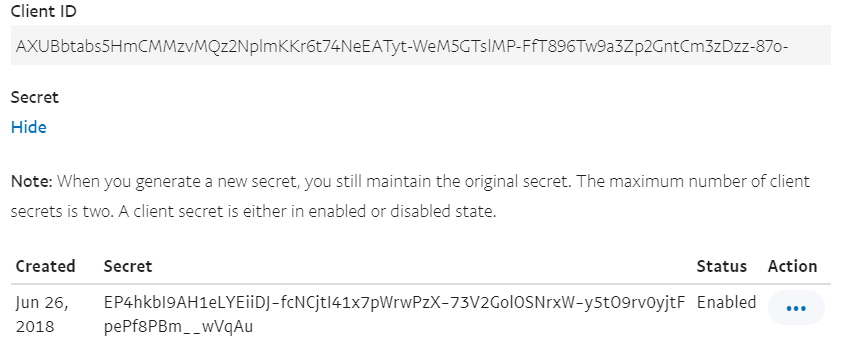The height and width of the screenshot is (360, 841).
Task: Click the phrase When you generate a new secret
Action: pos(179,181)
